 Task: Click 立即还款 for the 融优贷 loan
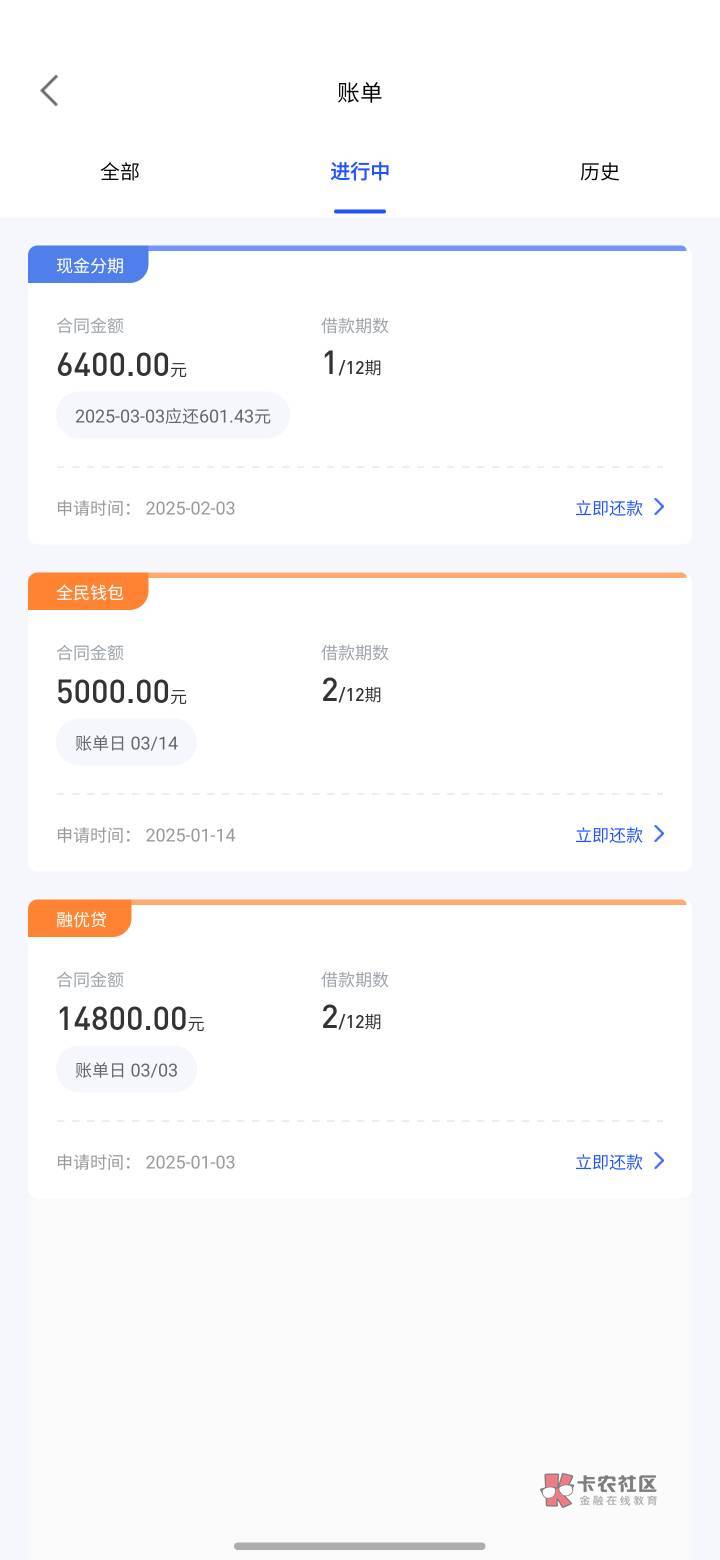pyautogui.click(x=608, y=1162)
